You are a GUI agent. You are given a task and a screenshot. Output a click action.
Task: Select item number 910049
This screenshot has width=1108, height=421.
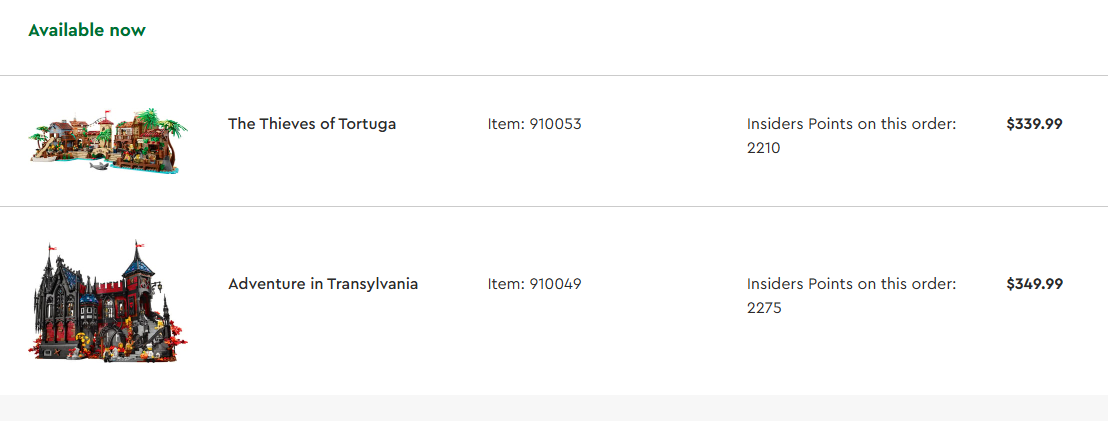click(534, 284)
